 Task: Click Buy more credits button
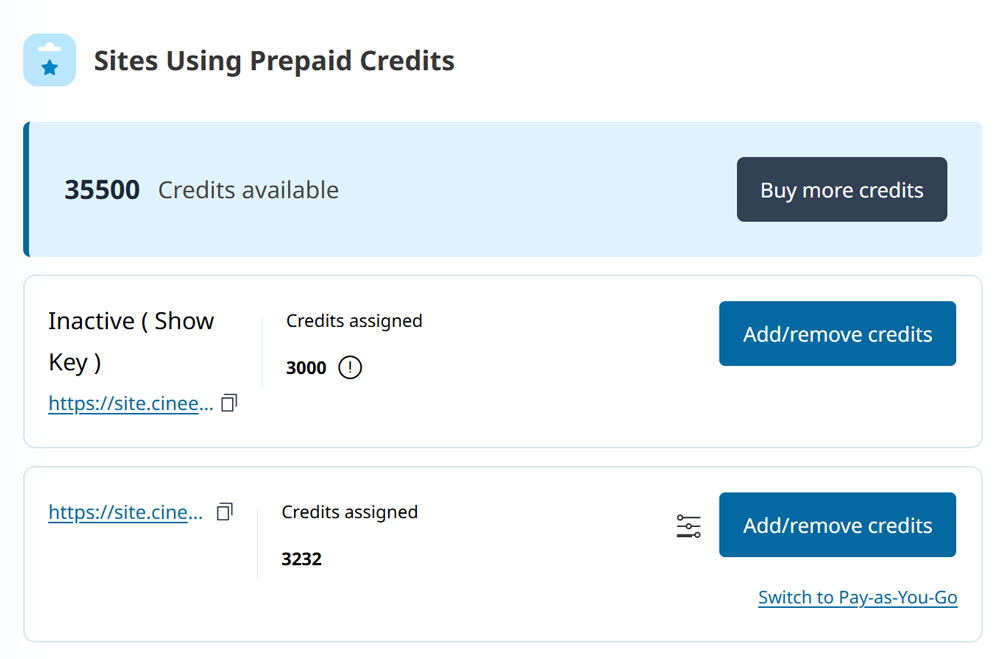[x=842, y=189]
